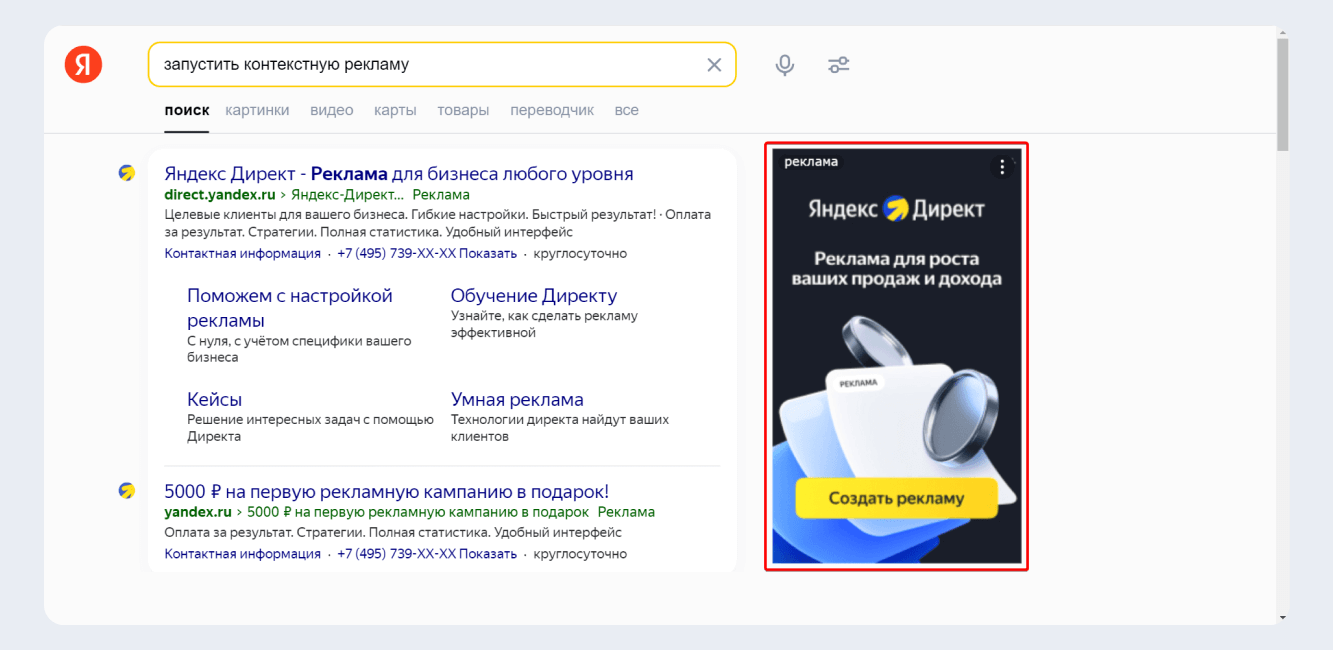The width and height of the screenshot is (1333, 650).
Task: Open advanced search filters icon
Action: click(838, 64)
